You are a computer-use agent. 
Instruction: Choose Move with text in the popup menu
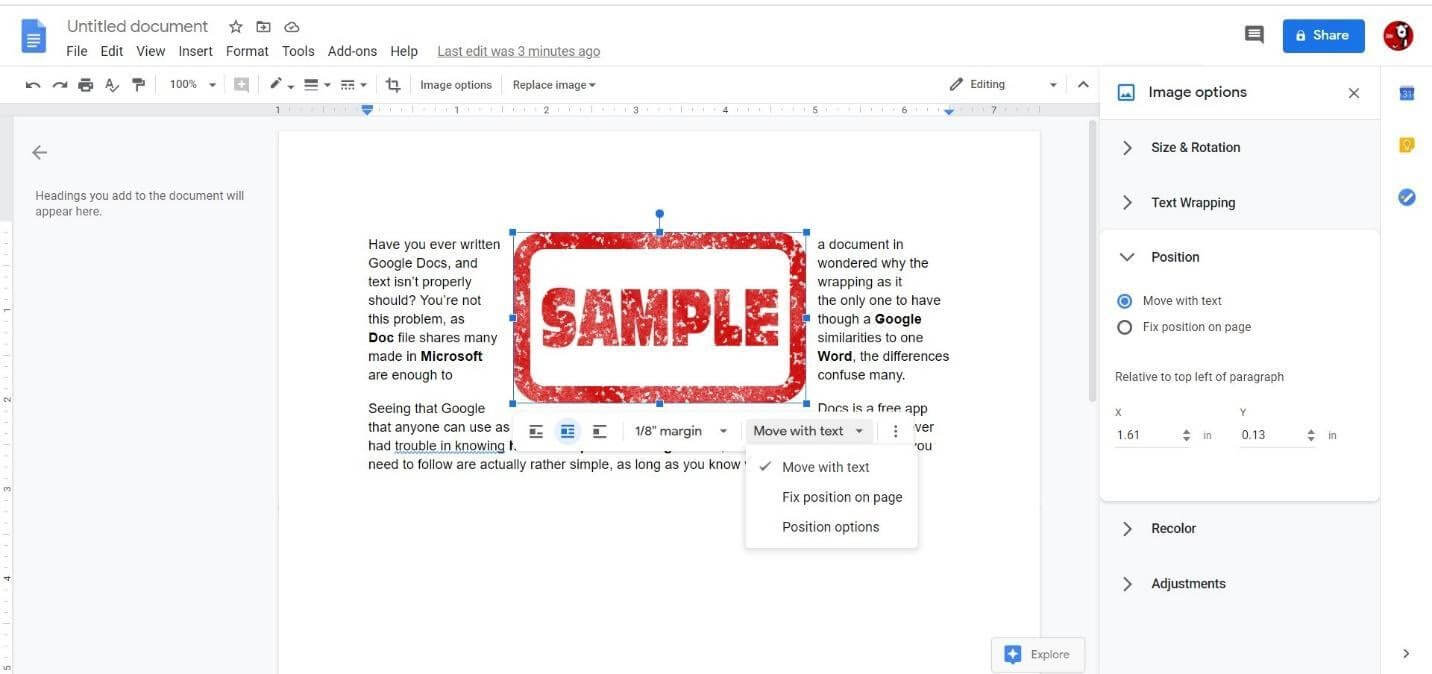tap(831, 467)
